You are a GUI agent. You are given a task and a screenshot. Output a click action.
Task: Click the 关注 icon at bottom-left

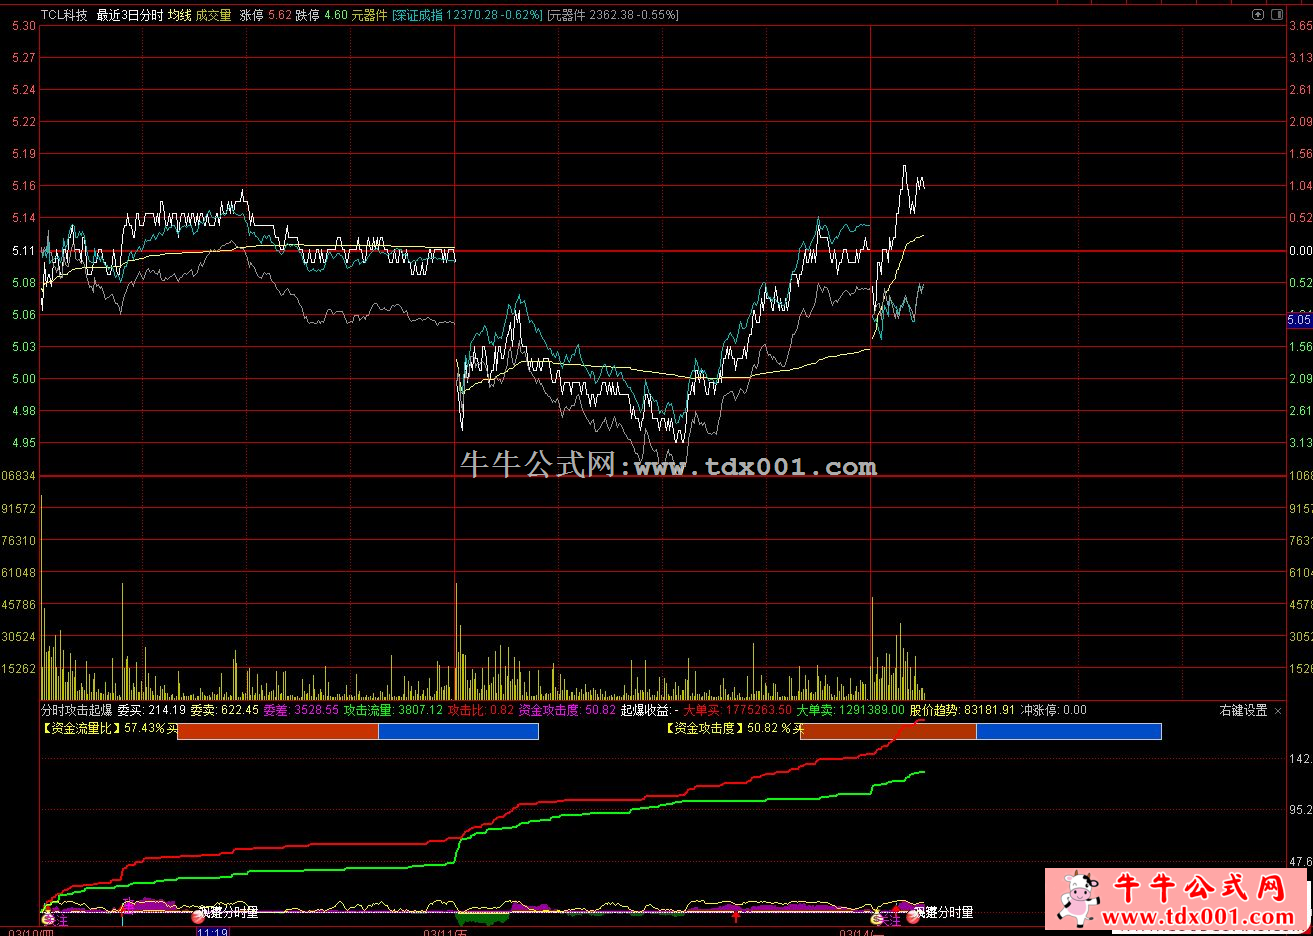click(x=49, y=918)
